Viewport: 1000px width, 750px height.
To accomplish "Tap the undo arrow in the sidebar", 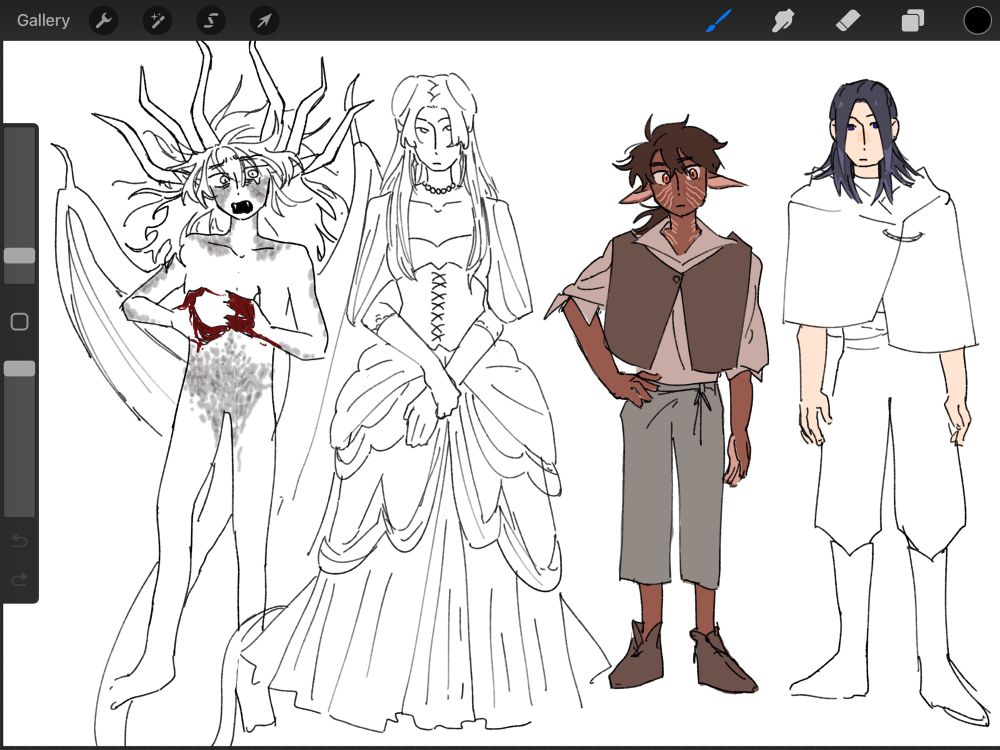I will tap(18, 540).
